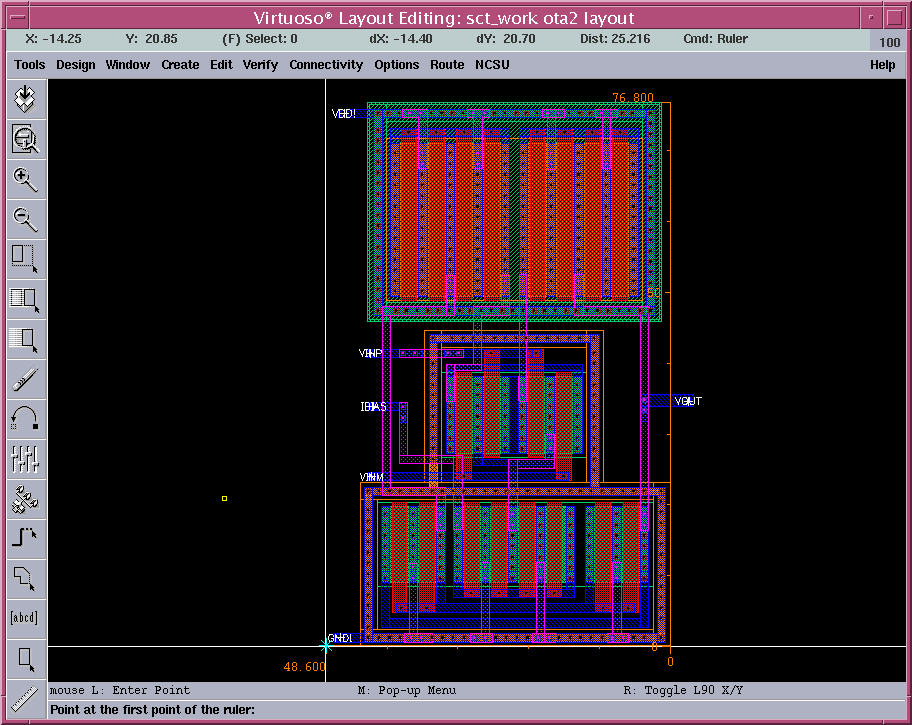This screenshot has width=912, height=725.
Task: Open the Options menu
Action: point(397,65)
